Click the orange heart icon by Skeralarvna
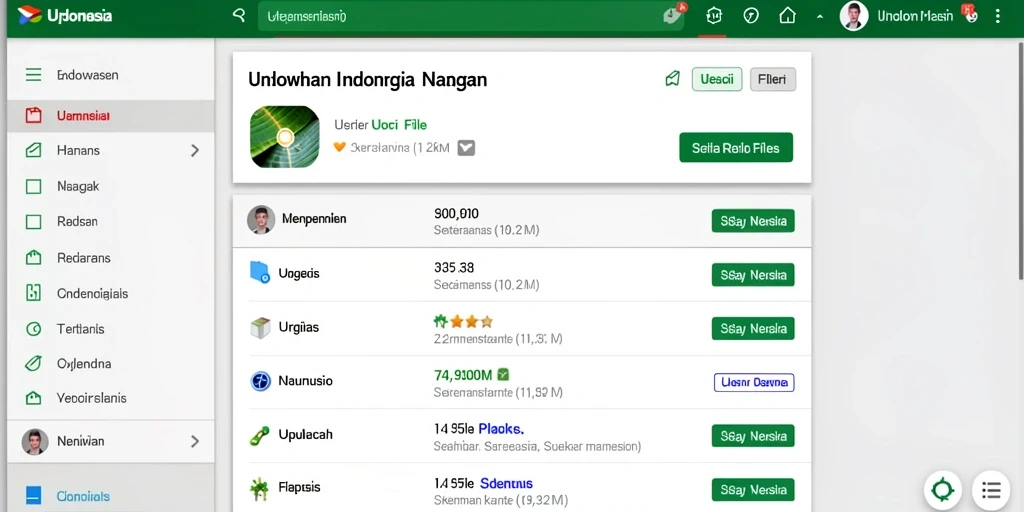The width and height of the screenshot is (1024, 512). pos(339,147)
